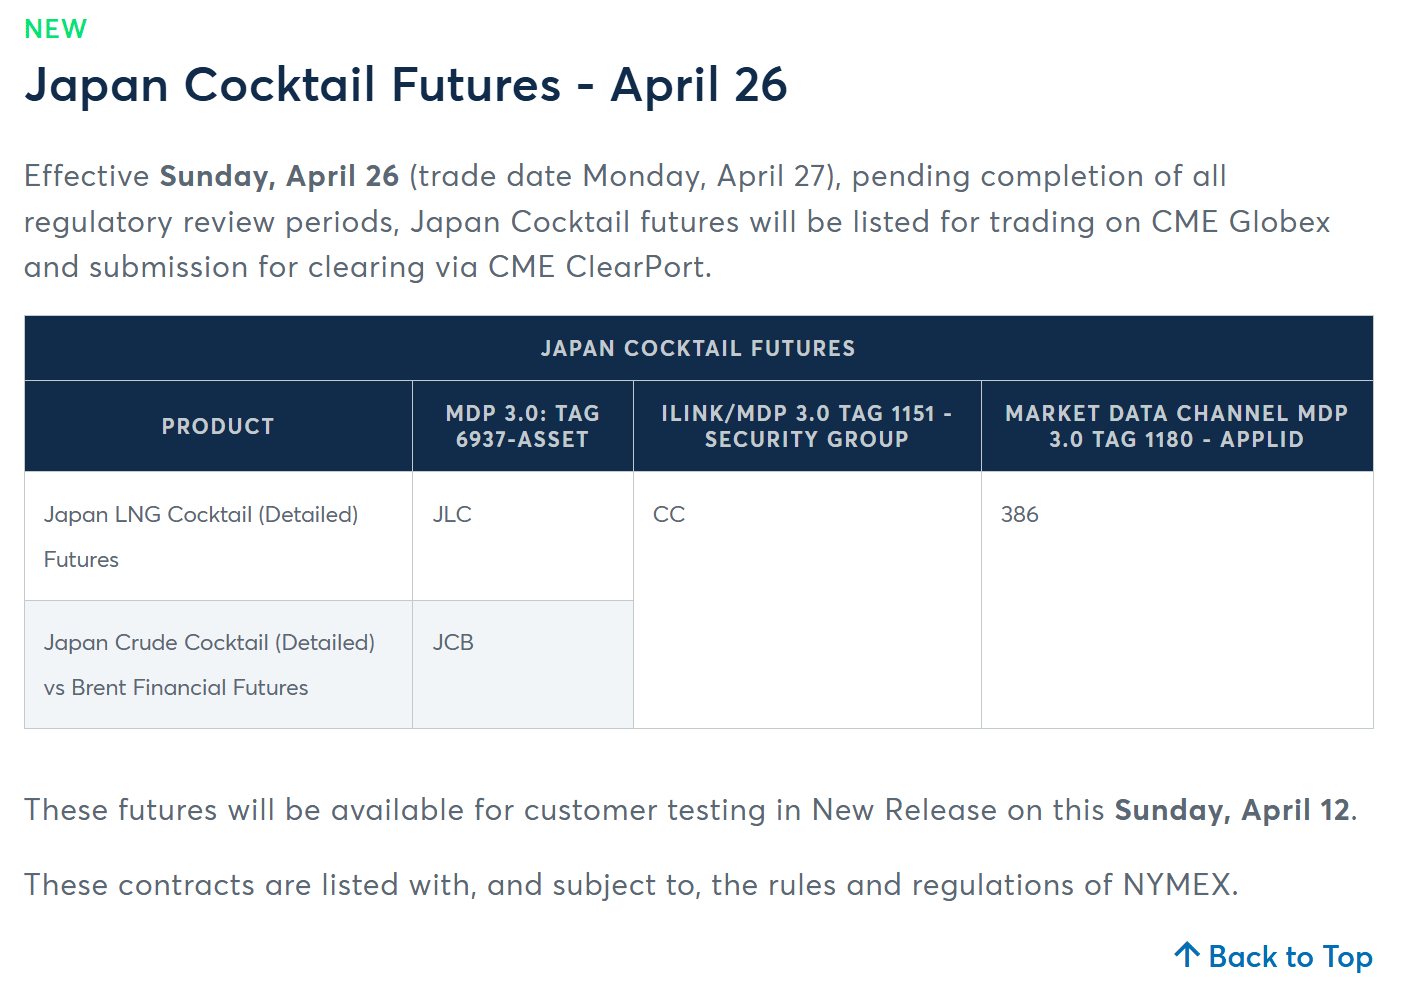Click the MDP 3.0: TAG 6937-ASSET header

522,426
